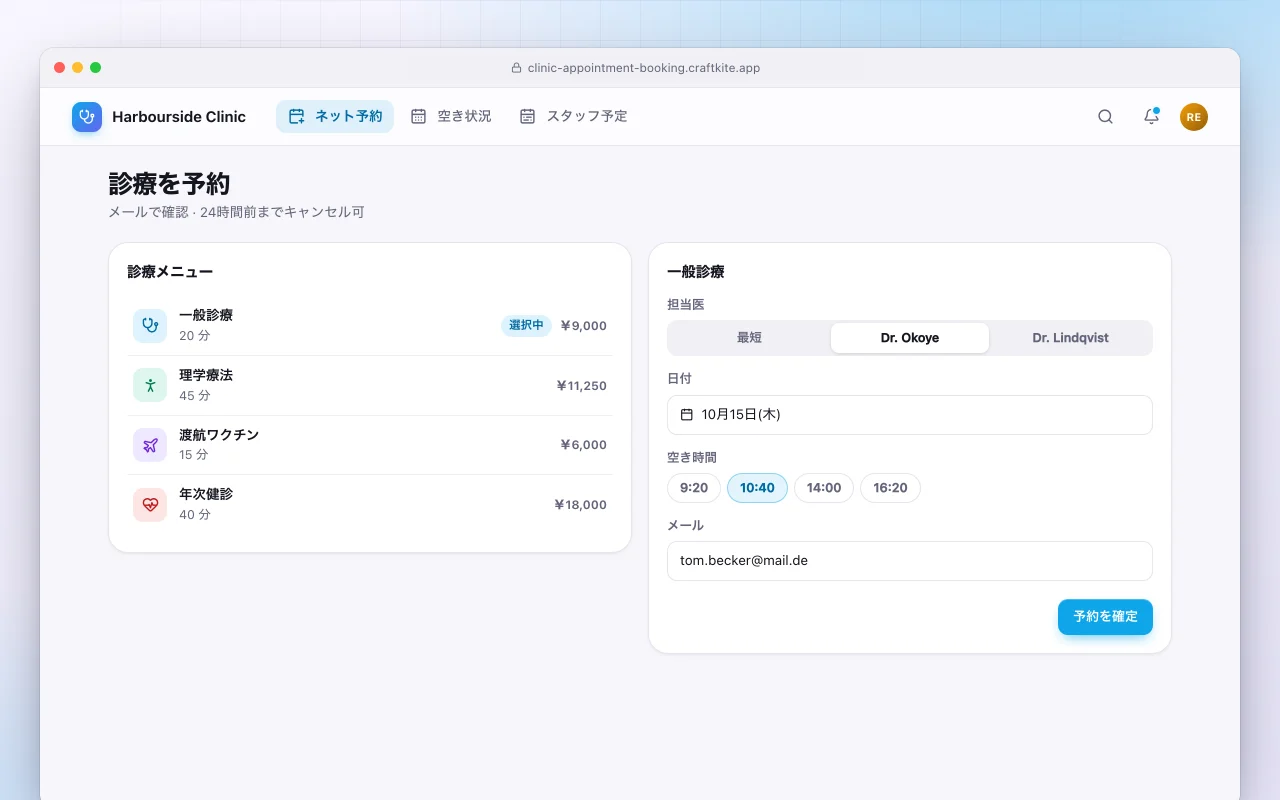Image resolution: width=1280 pixels, height=800 pixels.
Task: Open the 空き状況 tab
Action: 451,116
